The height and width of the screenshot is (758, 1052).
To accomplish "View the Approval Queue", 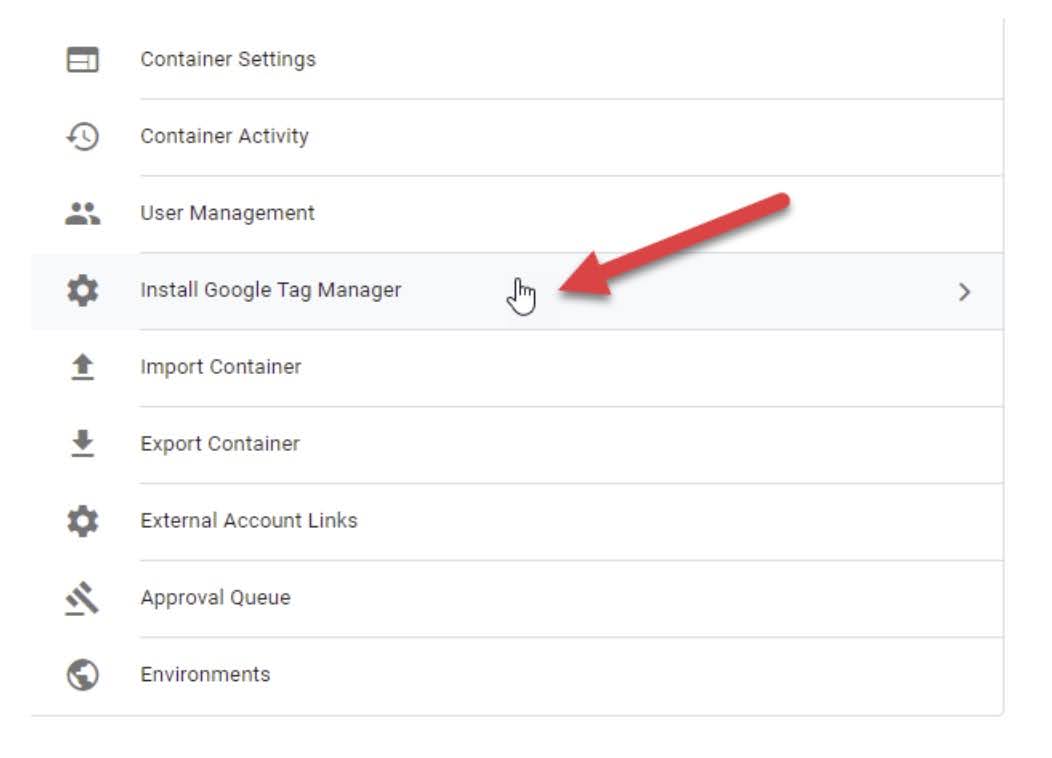I will (517, 598).
